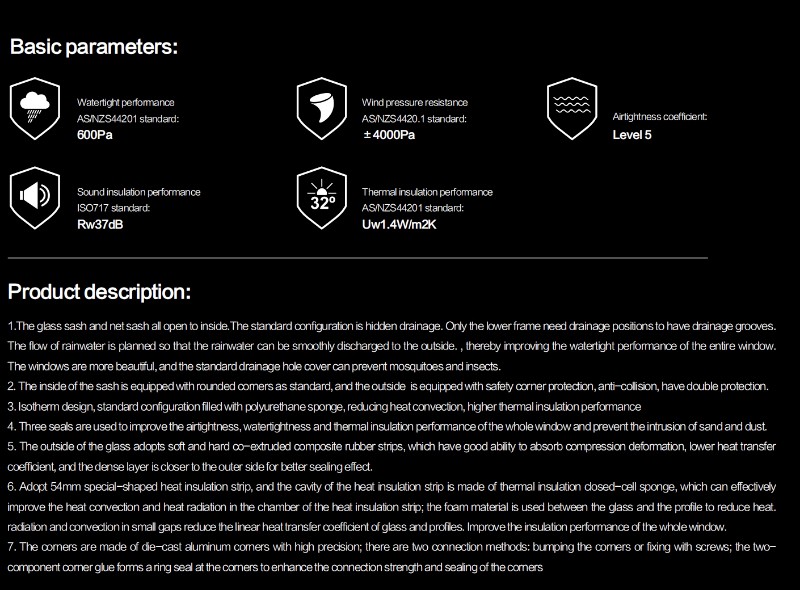The width and height of the screenshot is (800, 590).
Task: Click the 'Thermal insulation performance' label
Action: pos(427,192)
